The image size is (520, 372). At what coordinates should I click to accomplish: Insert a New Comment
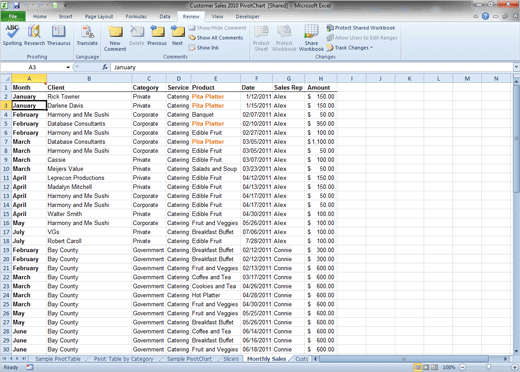coord(115,38)
